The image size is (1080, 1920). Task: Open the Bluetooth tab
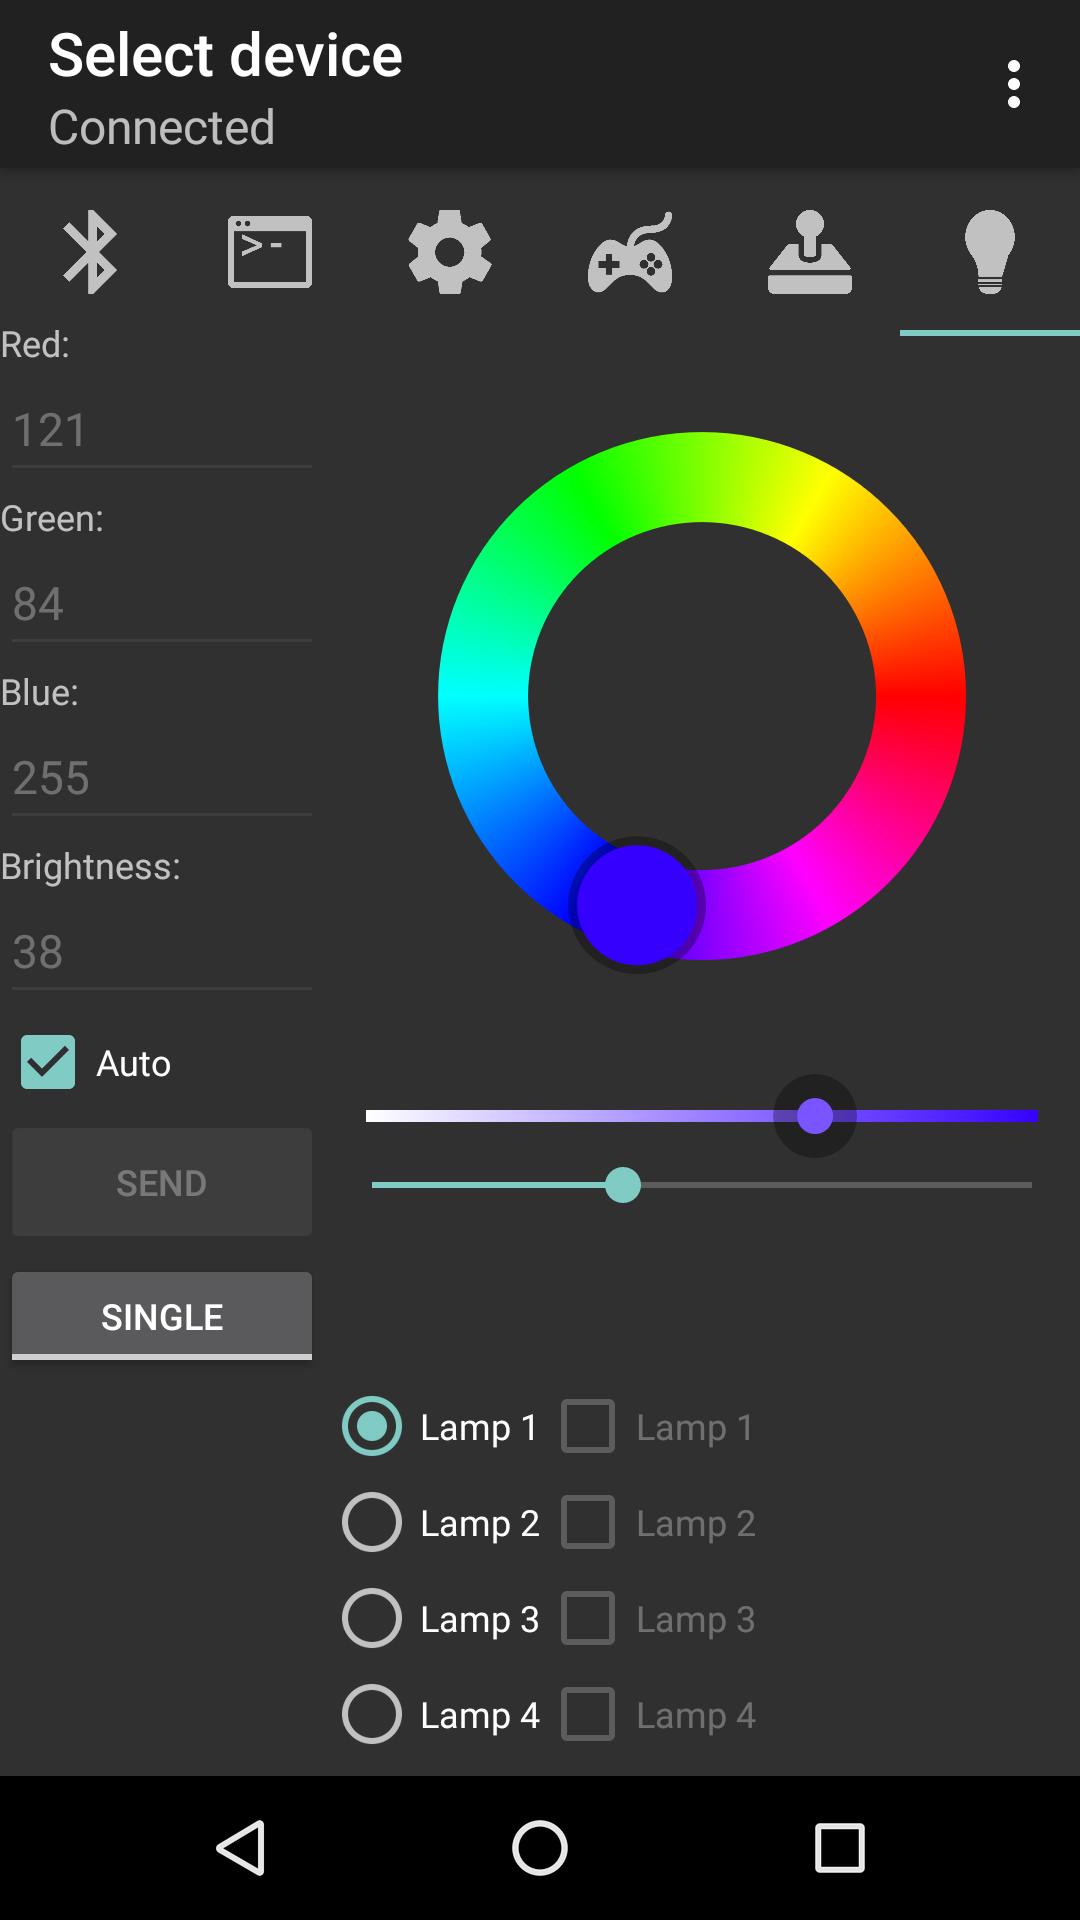click(x=90, y=252)
